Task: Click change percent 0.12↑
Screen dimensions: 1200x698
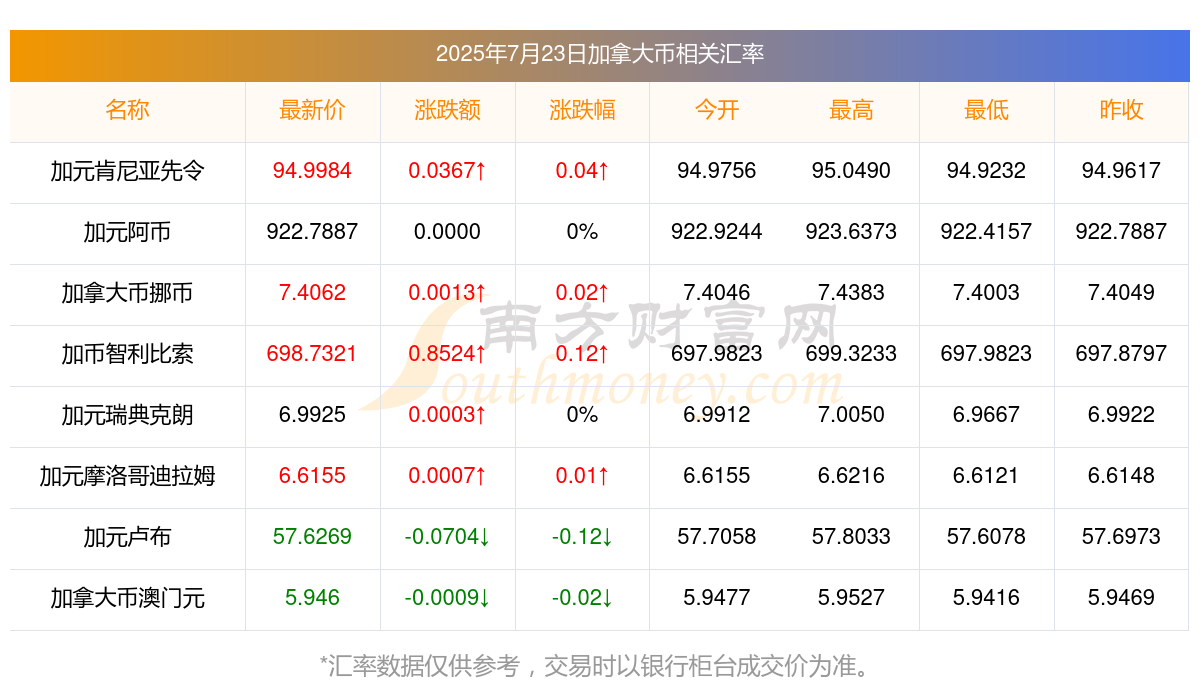Action: 582,354
